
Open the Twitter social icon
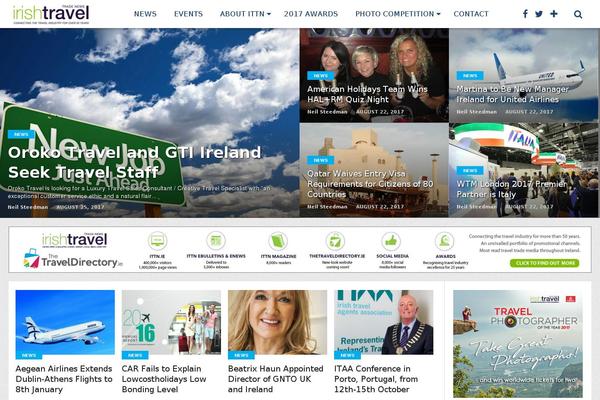[x=539, y=14]
